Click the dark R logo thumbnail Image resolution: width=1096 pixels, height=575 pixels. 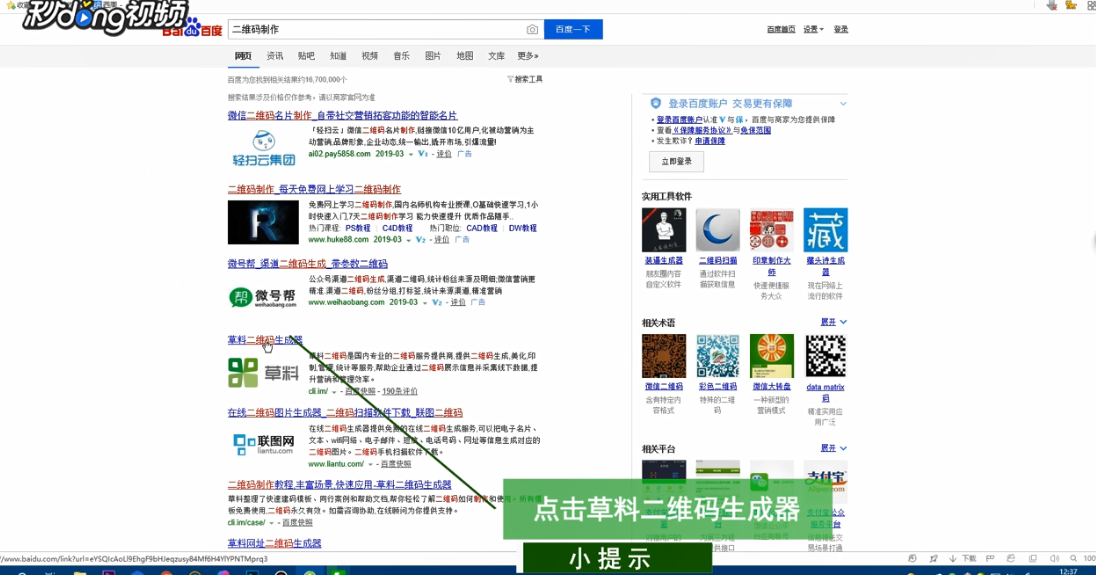(x=264, y=222)
